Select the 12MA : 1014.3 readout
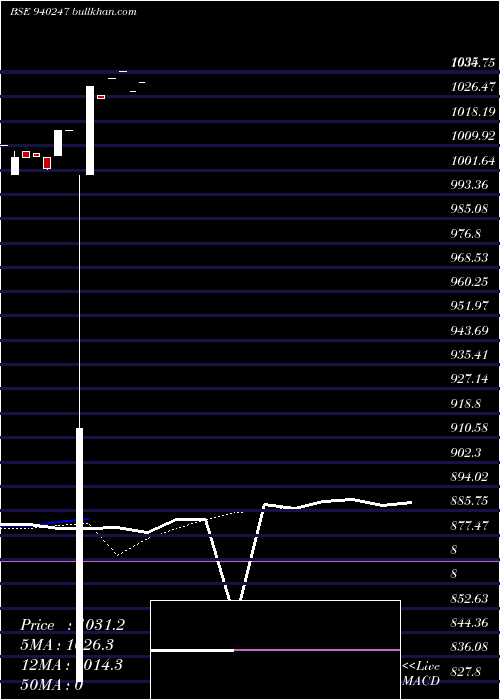The height and width of the screenshot is (700, 500). click(x=72, y=665)
